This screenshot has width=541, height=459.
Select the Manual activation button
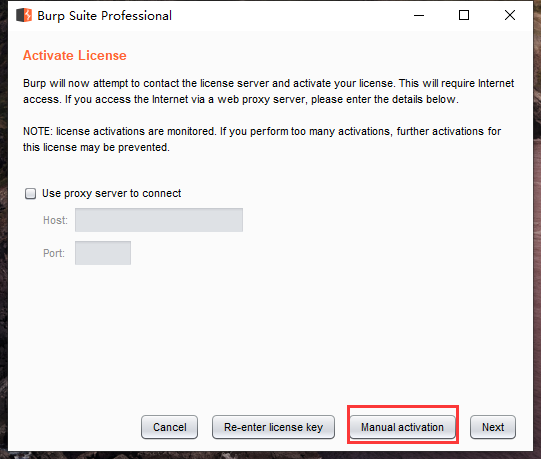point(402,427)
